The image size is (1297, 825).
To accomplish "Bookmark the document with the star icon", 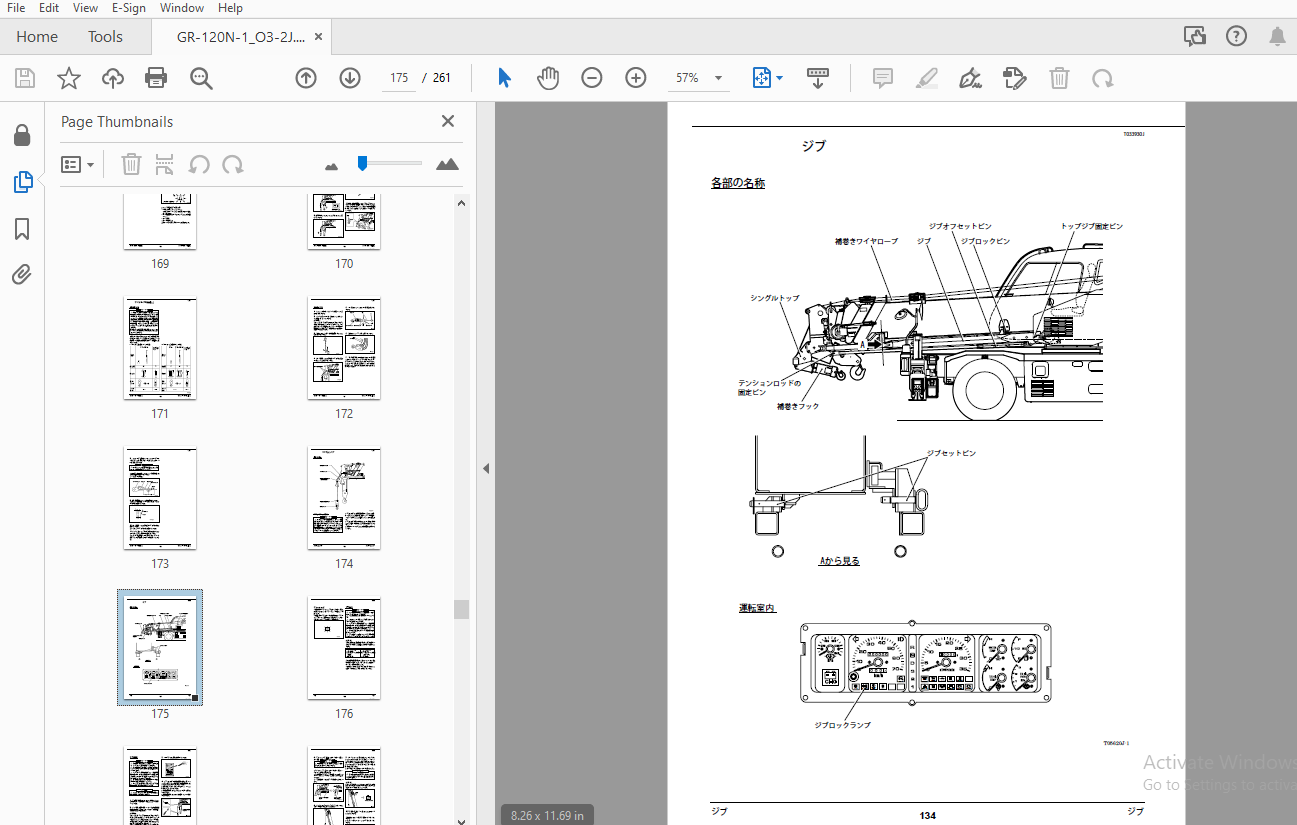I will tap(69, 78).
